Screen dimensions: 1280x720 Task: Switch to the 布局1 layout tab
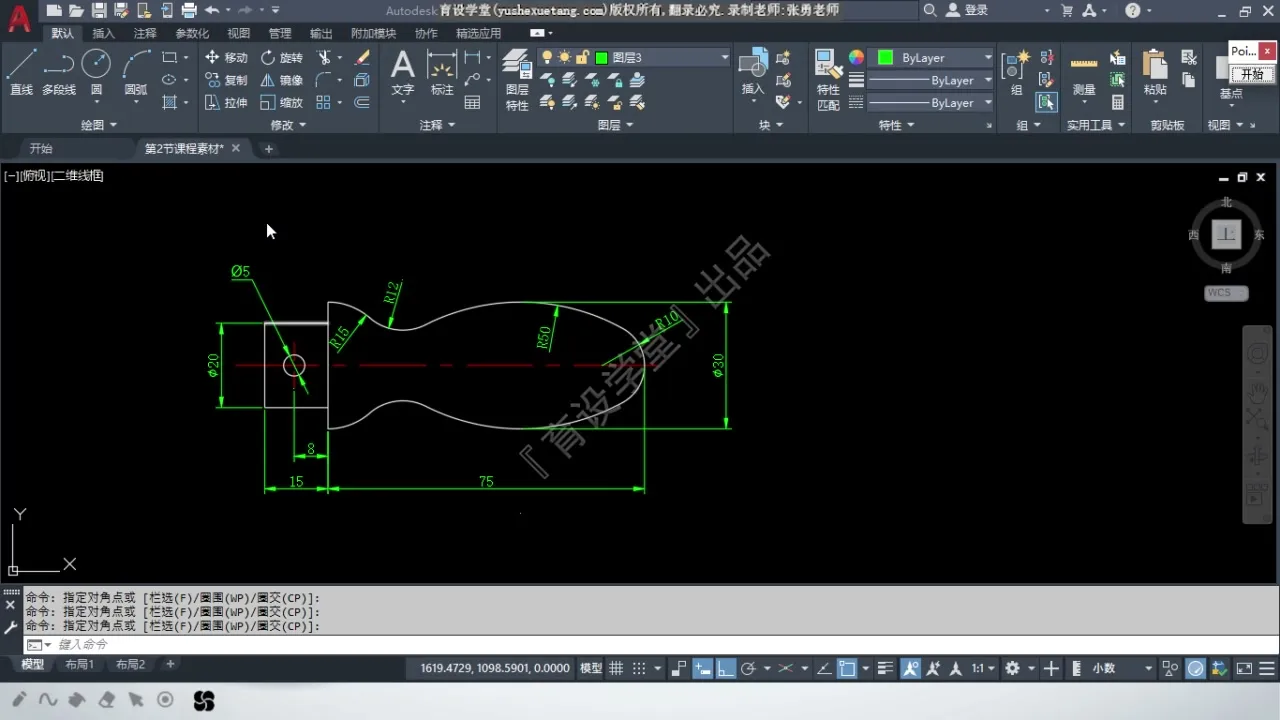(x=79, y=664)
